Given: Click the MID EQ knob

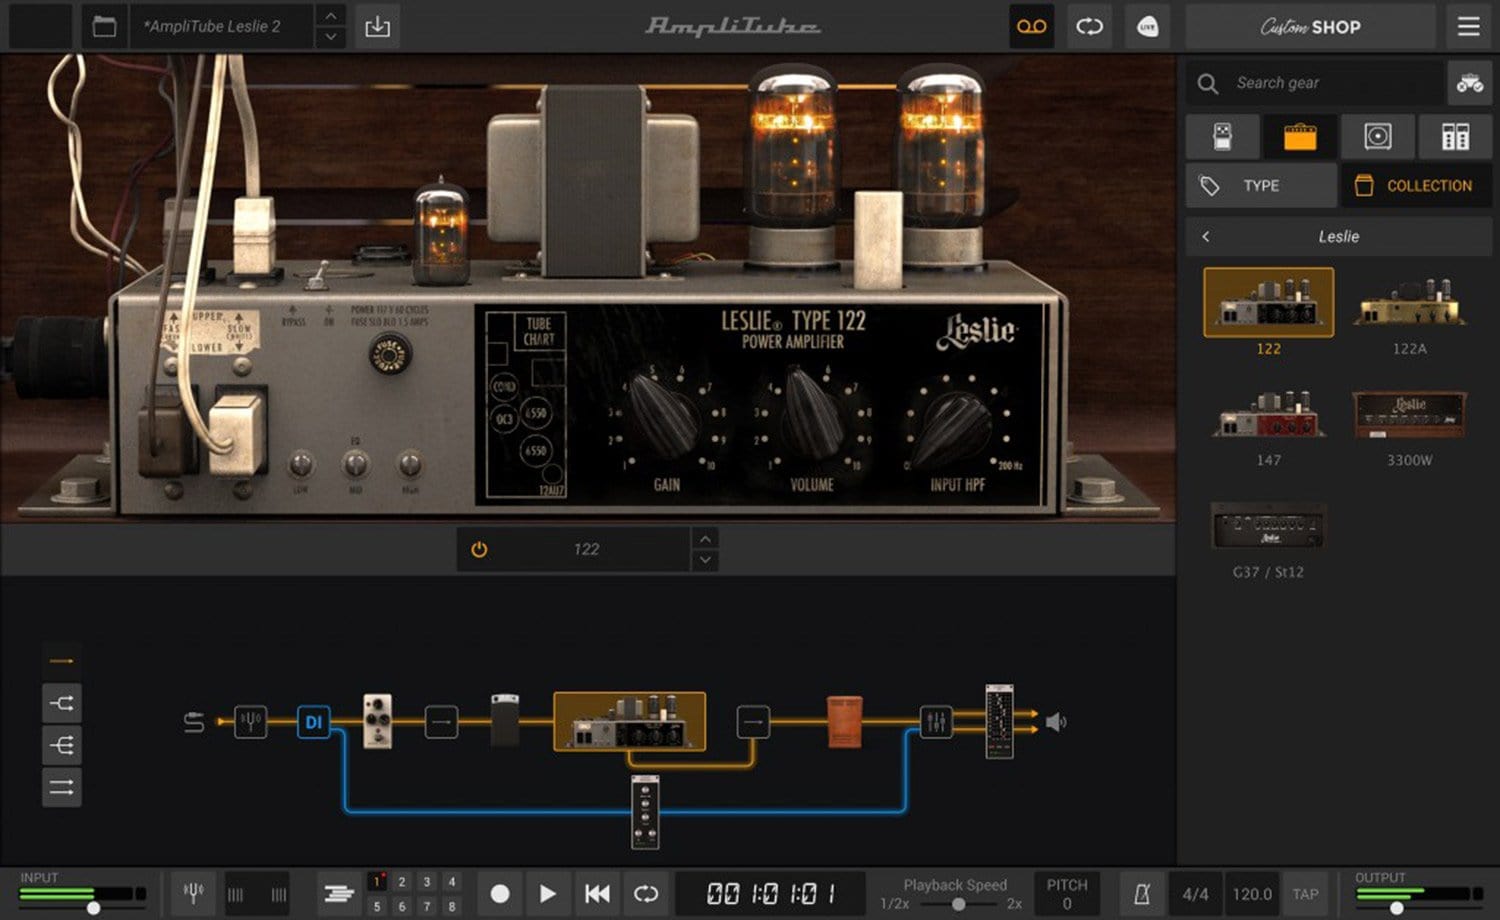Looking at the screenshot, I should pos(355,464).
